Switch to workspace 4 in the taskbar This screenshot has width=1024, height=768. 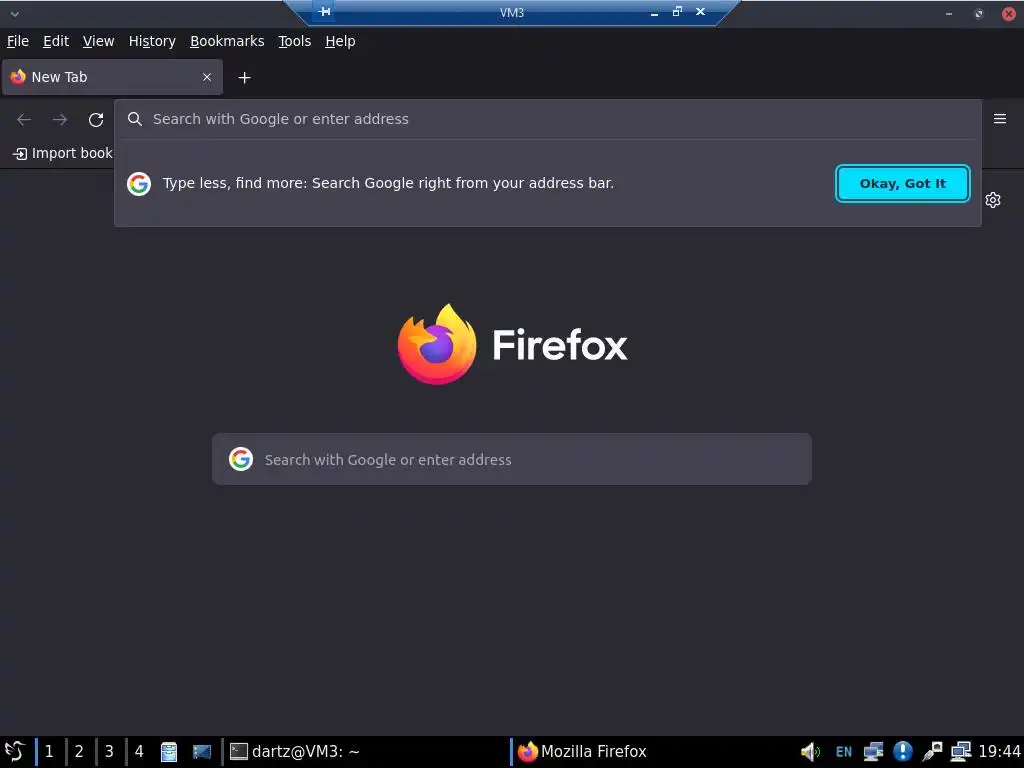click(139, 752)
